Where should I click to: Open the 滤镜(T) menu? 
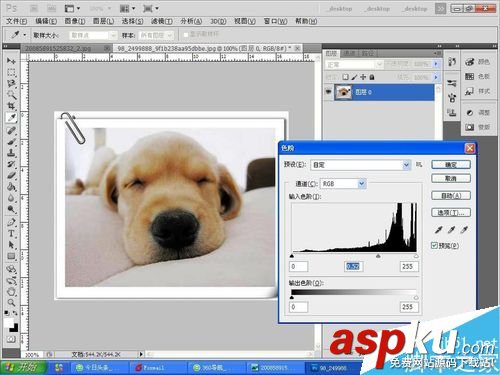pos(162,21)
